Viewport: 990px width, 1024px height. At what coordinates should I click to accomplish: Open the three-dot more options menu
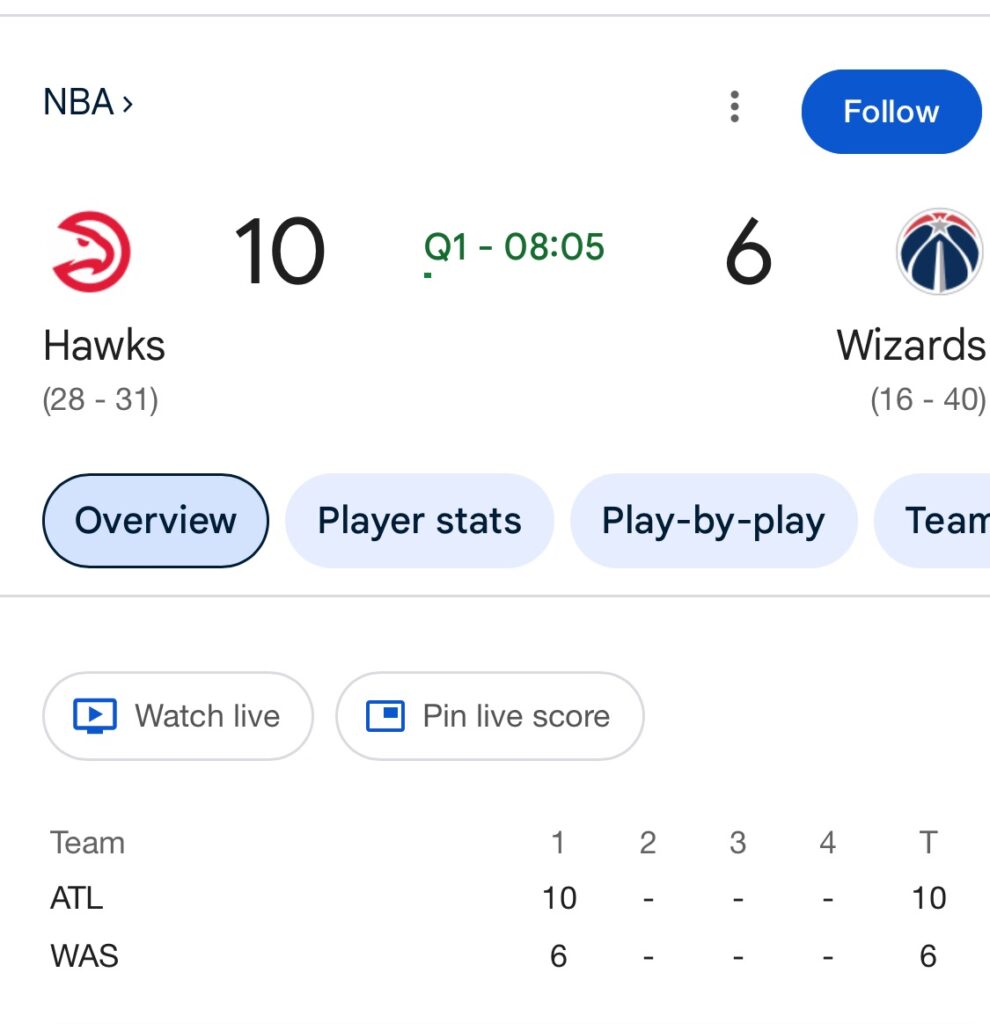735,106
